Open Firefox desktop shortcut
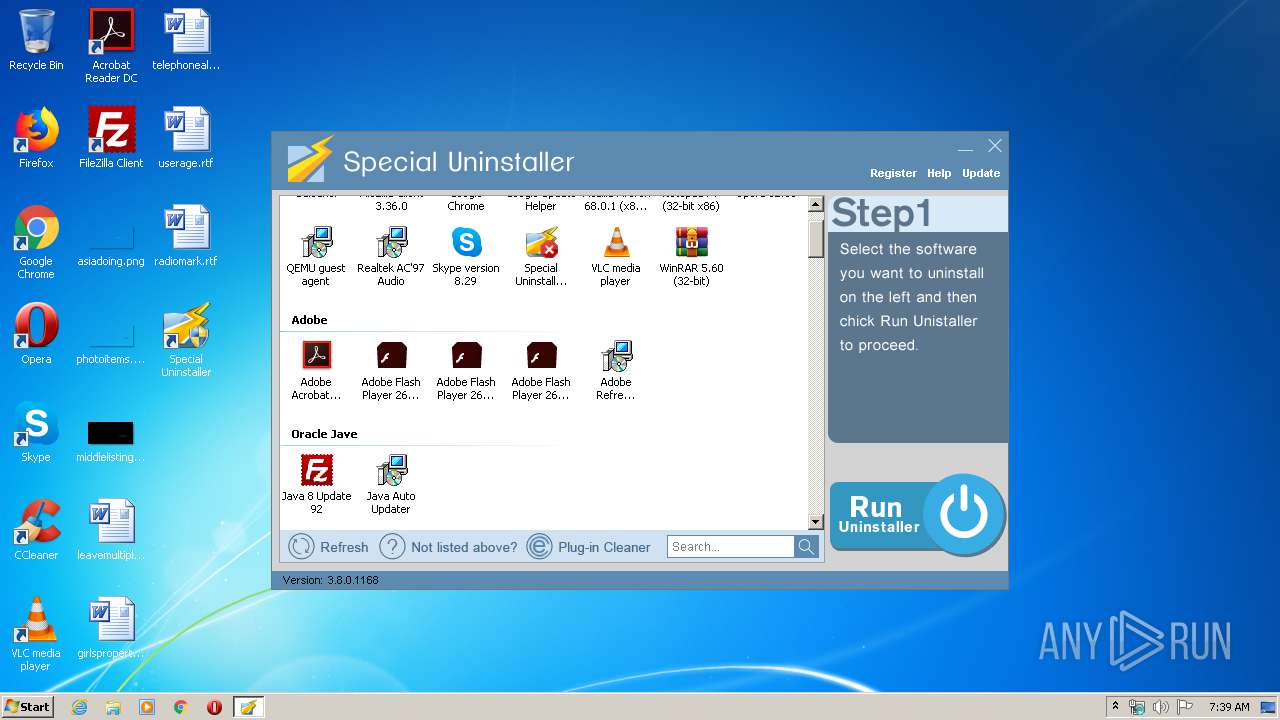The height and width of the screenshot is (720, 1280). 36,138
